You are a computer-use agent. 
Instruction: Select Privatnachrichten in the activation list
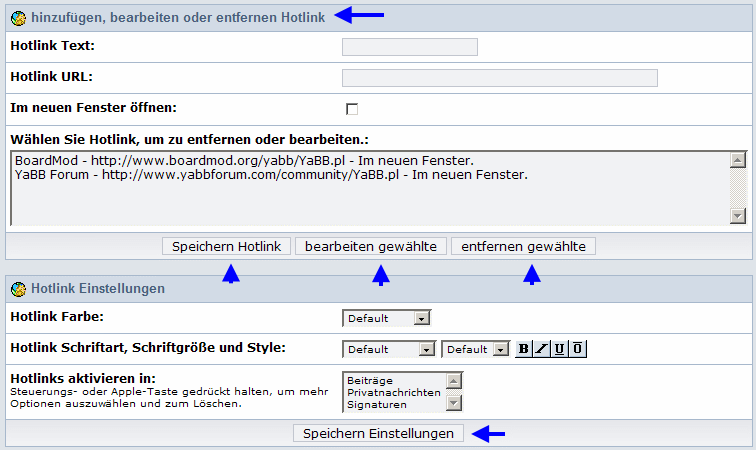tap(393, 393)
